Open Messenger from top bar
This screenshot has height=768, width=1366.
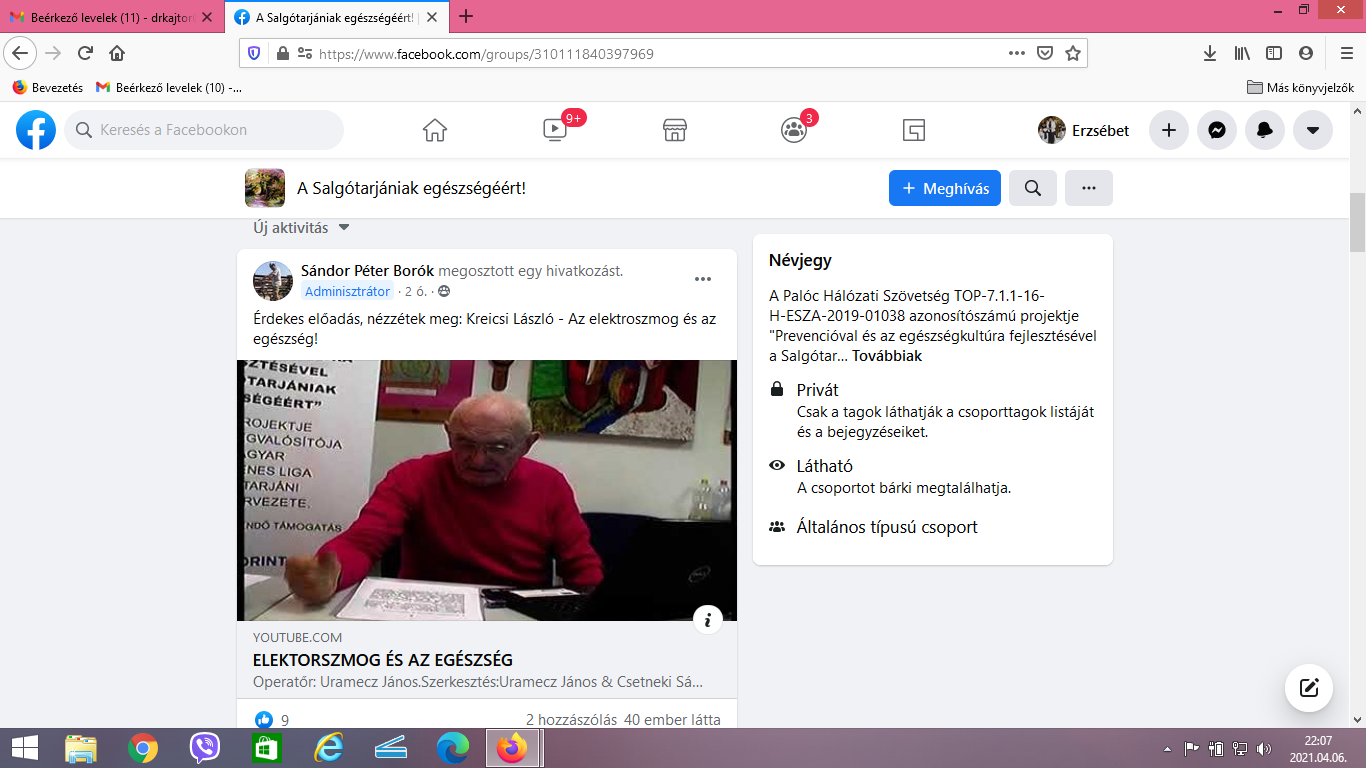click(1217, 130)
